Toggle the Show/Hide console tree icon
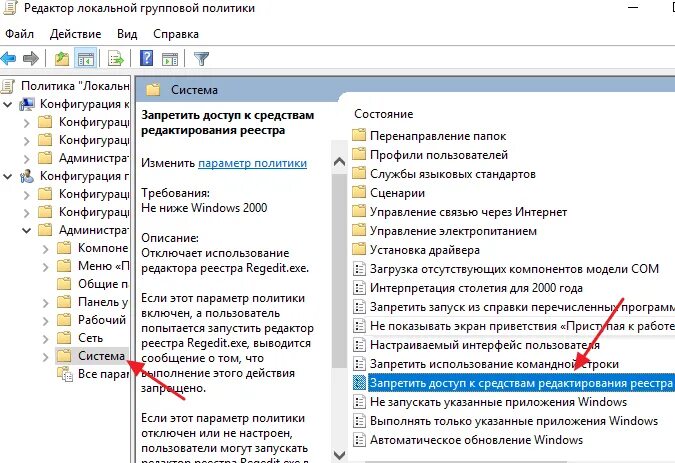 (x=86, y=59)
